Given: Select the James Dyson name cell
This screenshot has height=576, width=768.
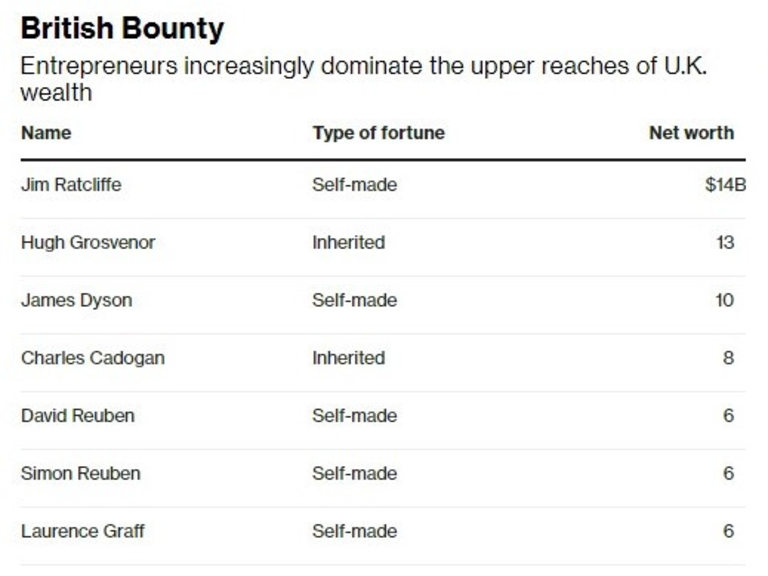Looking at the screenshot, I should coord(76,301).
